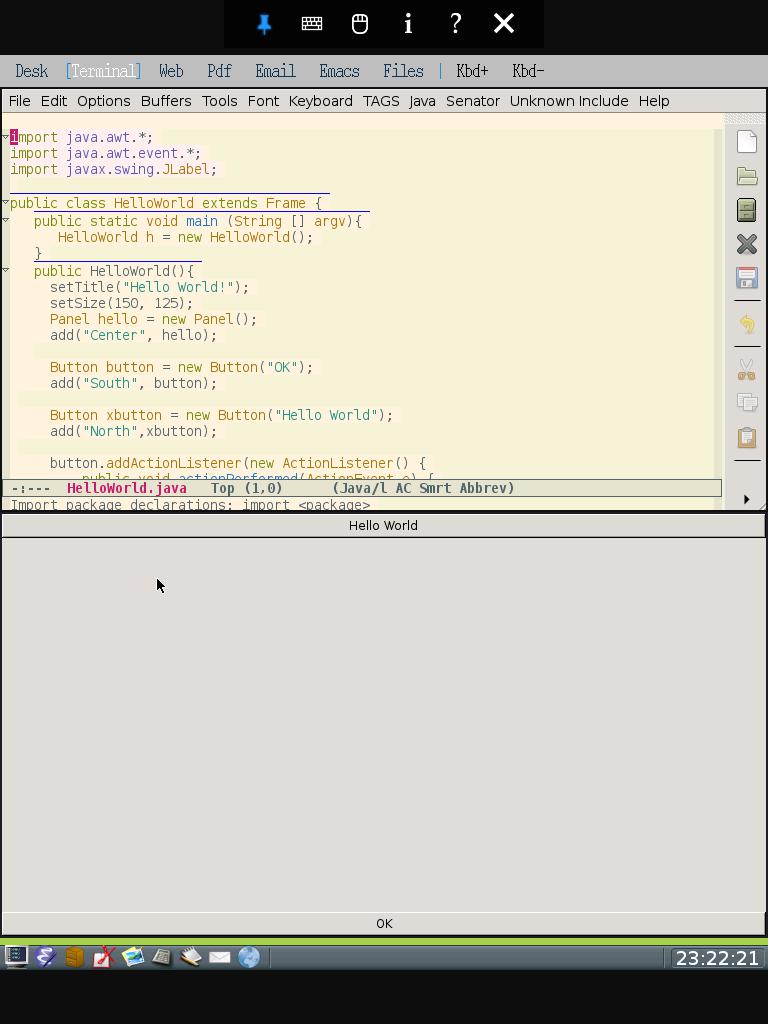Click the save buffer floppy disk icon
Screen dimensions: 768x1024
(747, 278)
